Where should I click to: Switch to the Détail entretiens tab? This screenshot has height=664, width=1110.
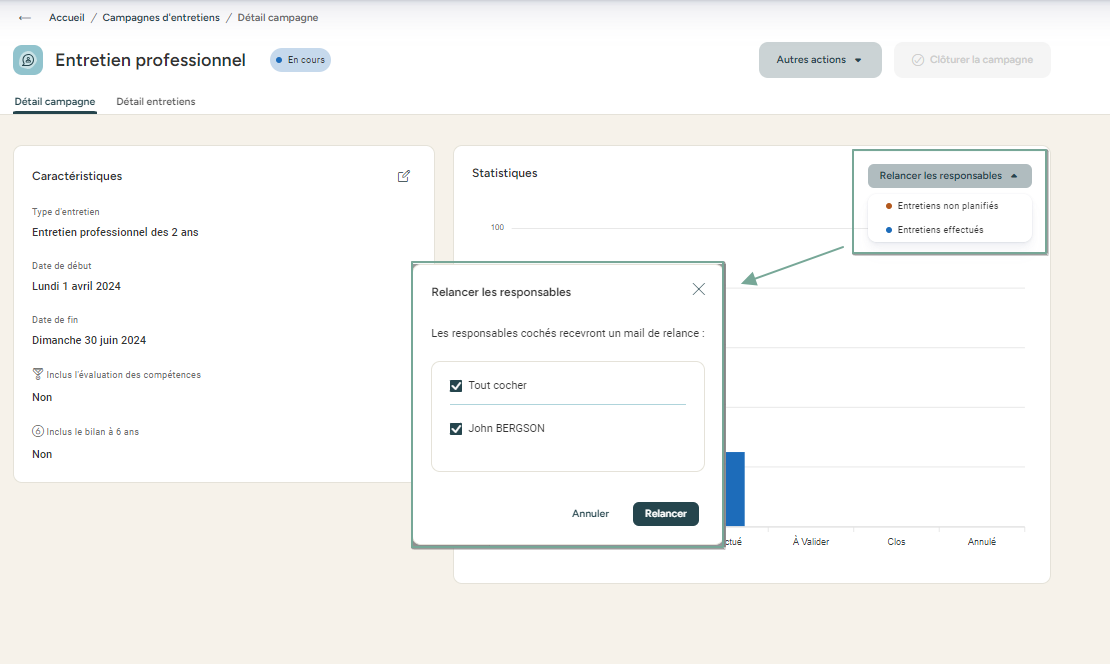[156, 101]
